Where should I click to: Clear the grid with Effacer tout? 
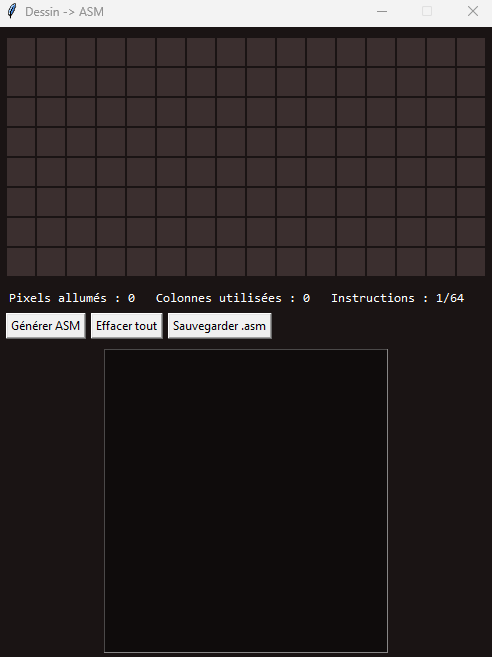[x=127, y=326]
